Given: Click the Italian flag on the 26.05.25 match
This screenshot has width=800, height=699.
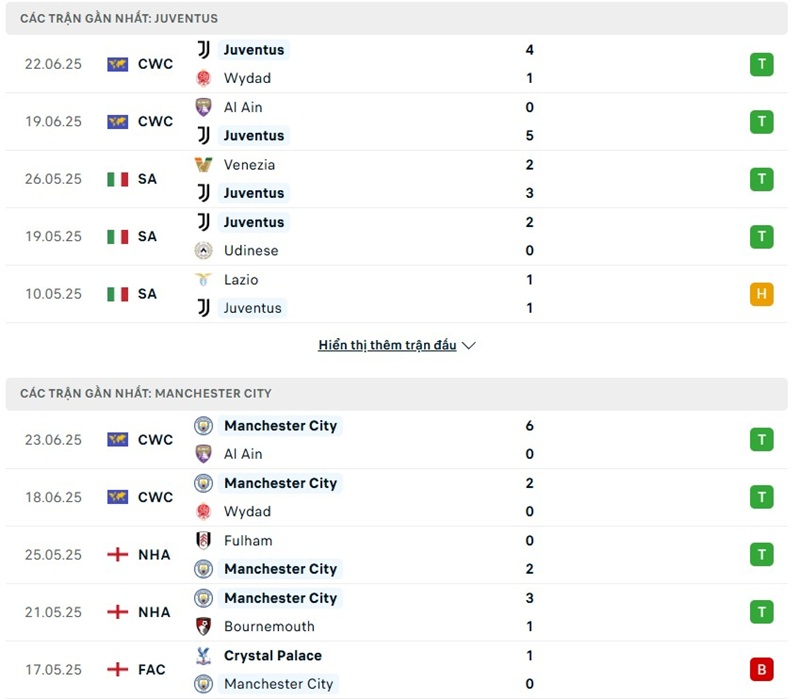Looking at the screenshot, I should (x=118, y=180).
